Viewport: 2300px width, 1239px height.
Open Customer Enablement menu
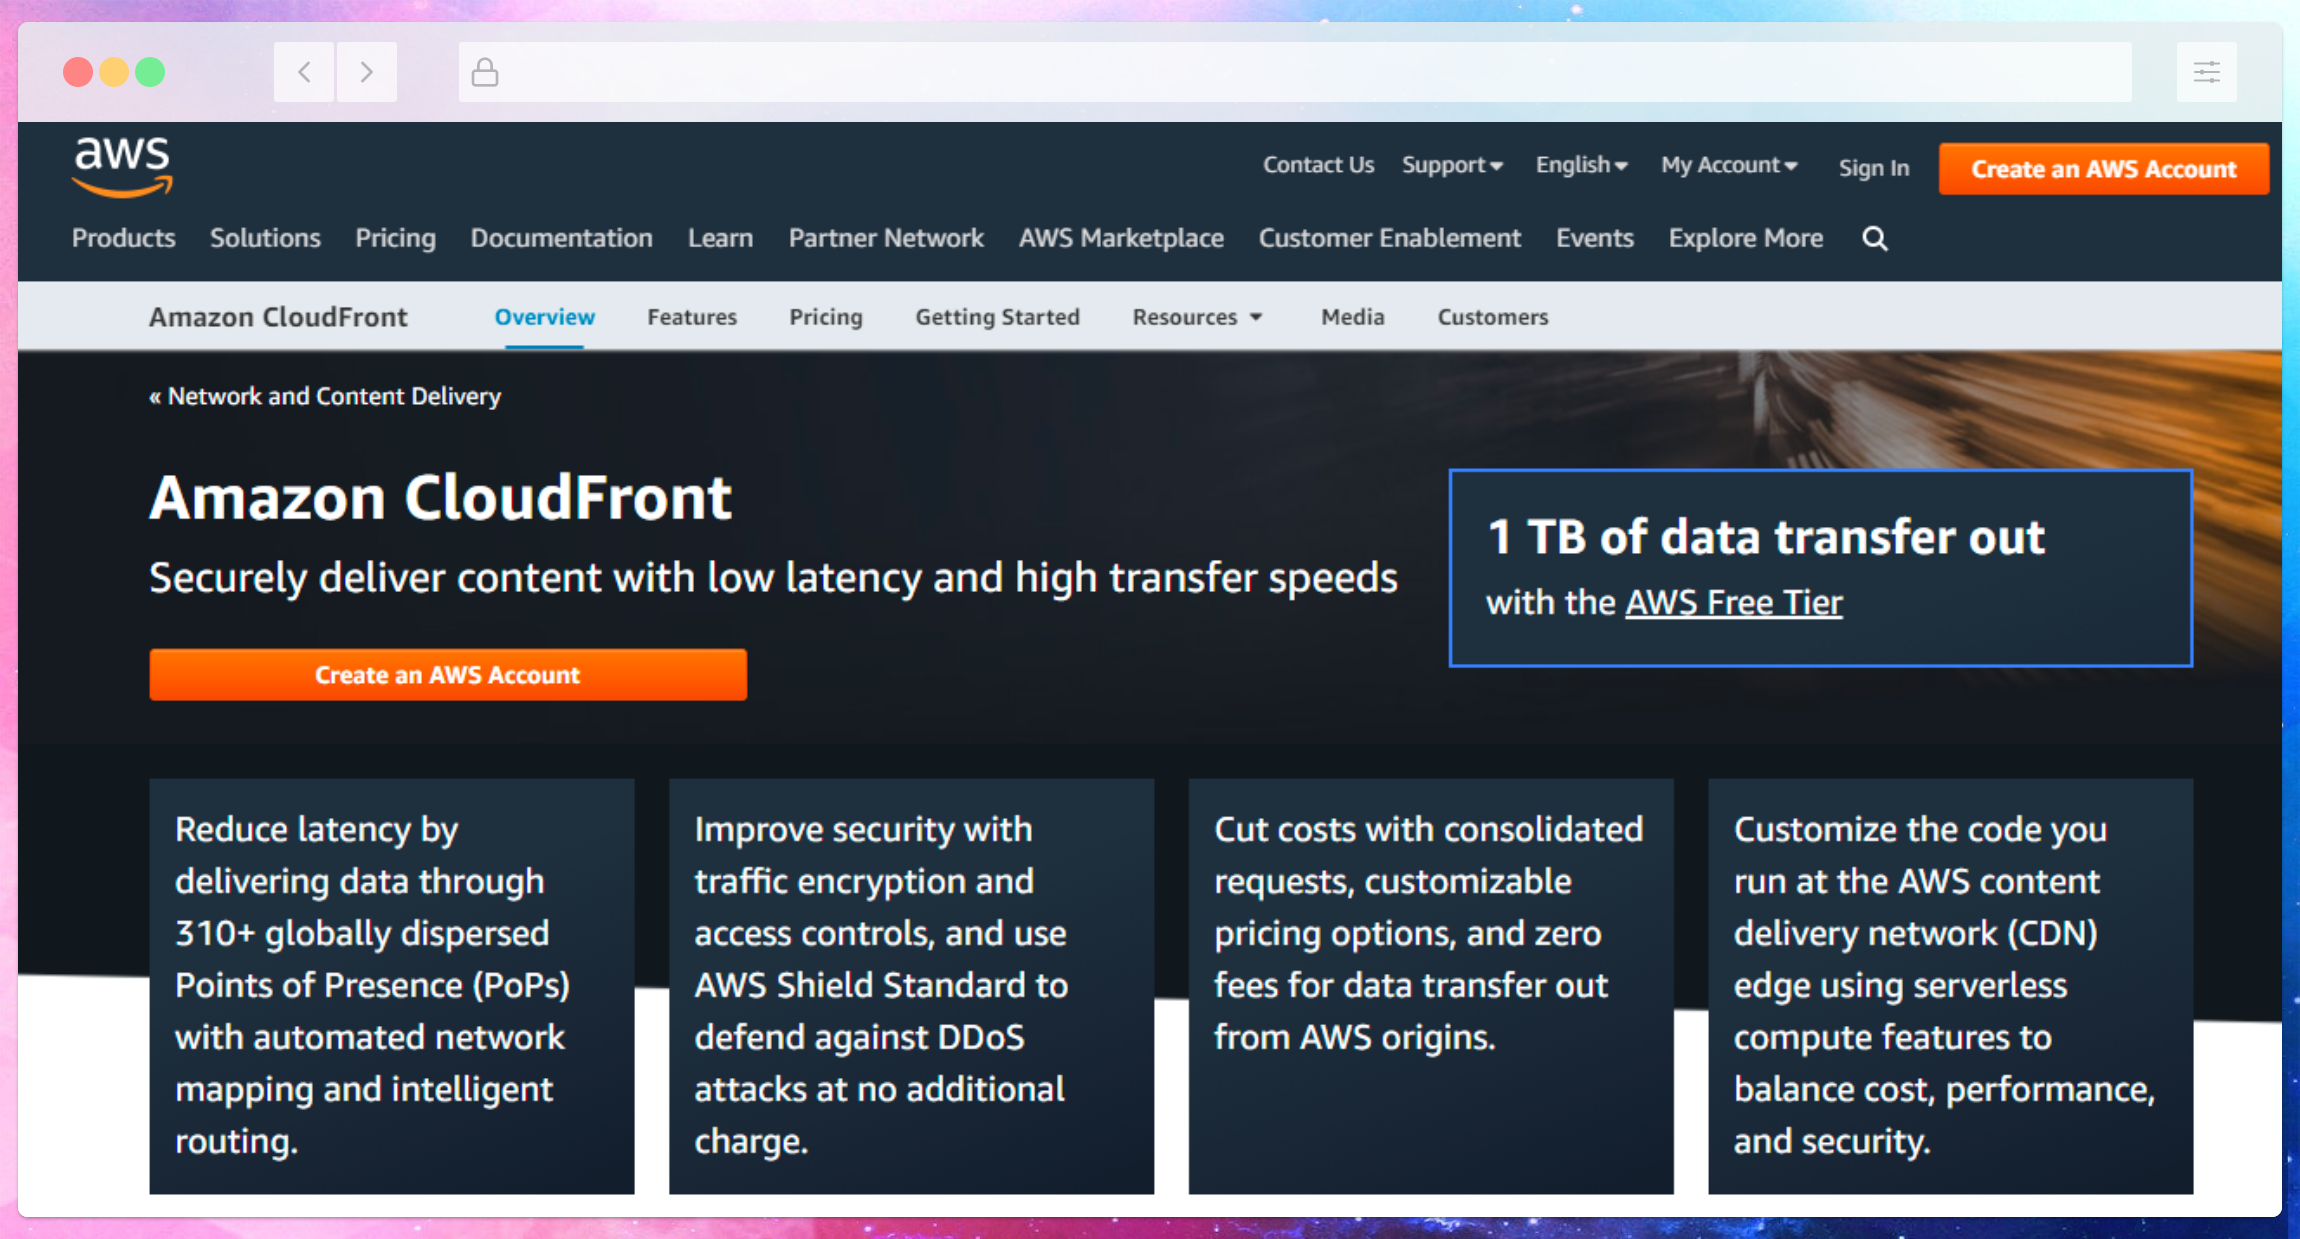(x=1389, y=238)
